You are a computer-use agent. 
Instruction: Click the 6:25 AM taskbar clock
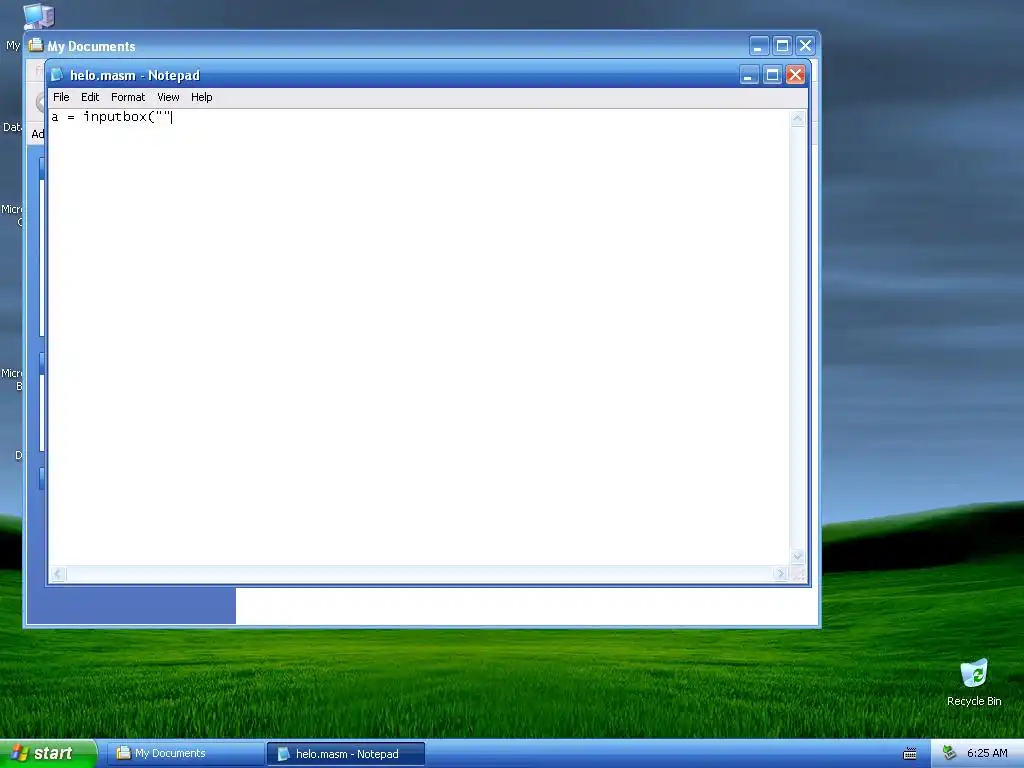point(987,754)
